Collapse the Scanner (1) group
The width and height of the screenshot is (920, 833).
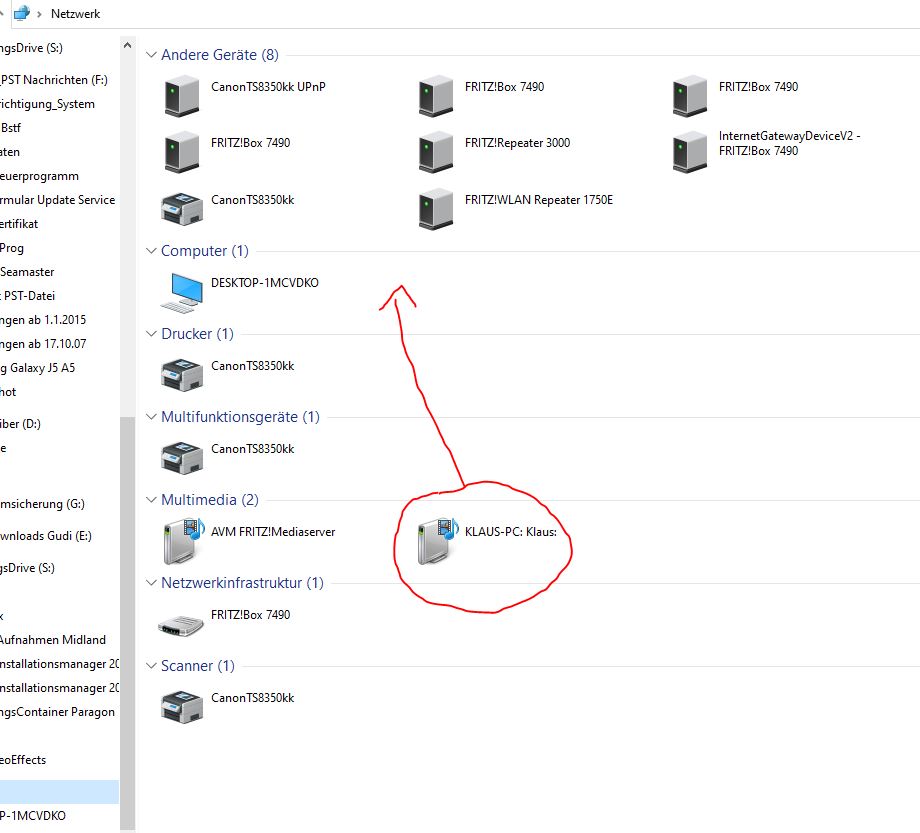click(x=151, y=666)
